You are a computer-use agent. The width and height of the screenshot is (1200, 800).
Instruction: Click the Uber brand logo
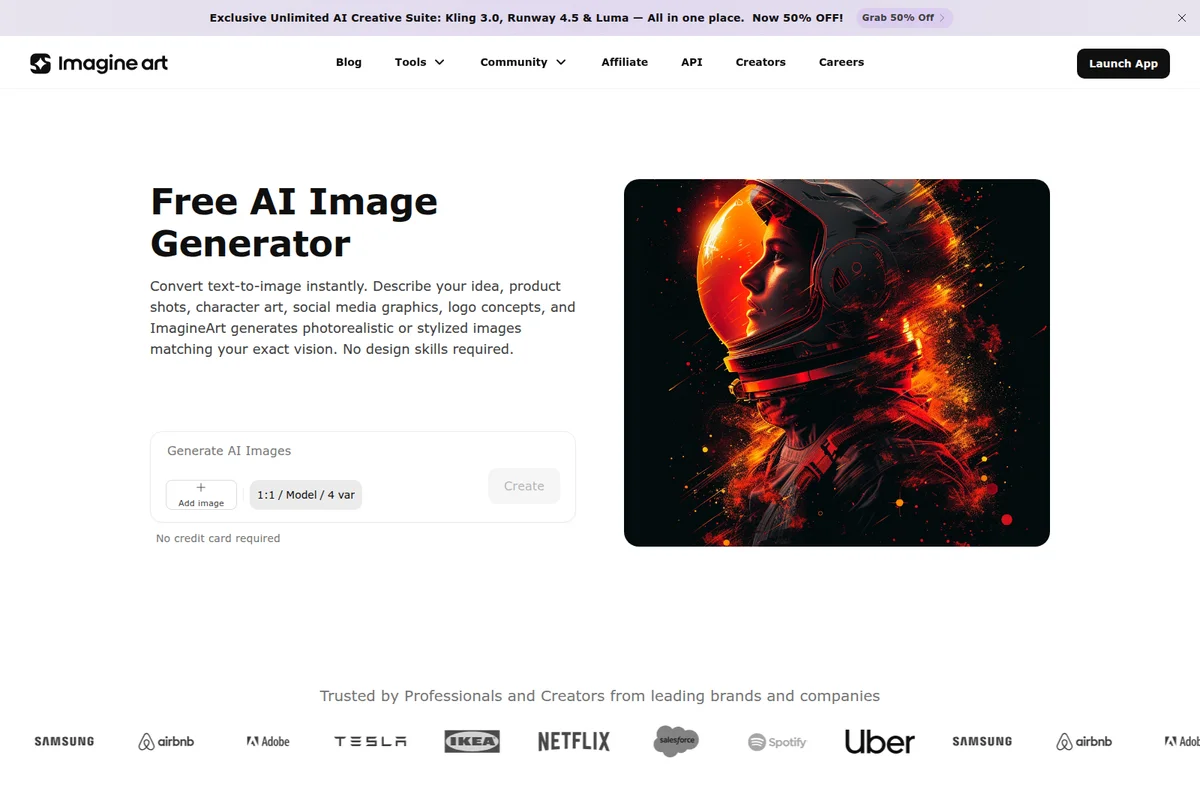(x=879, y=741)
